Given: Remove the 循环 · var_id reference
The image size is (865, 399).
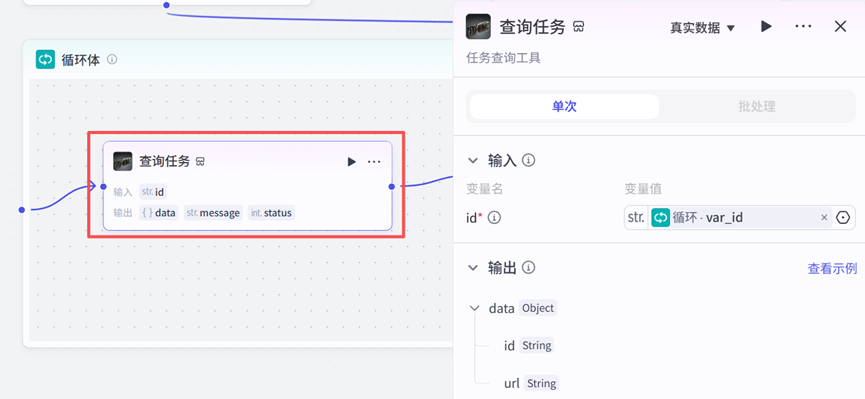Looking at the screenshot, I should (824, 218).
